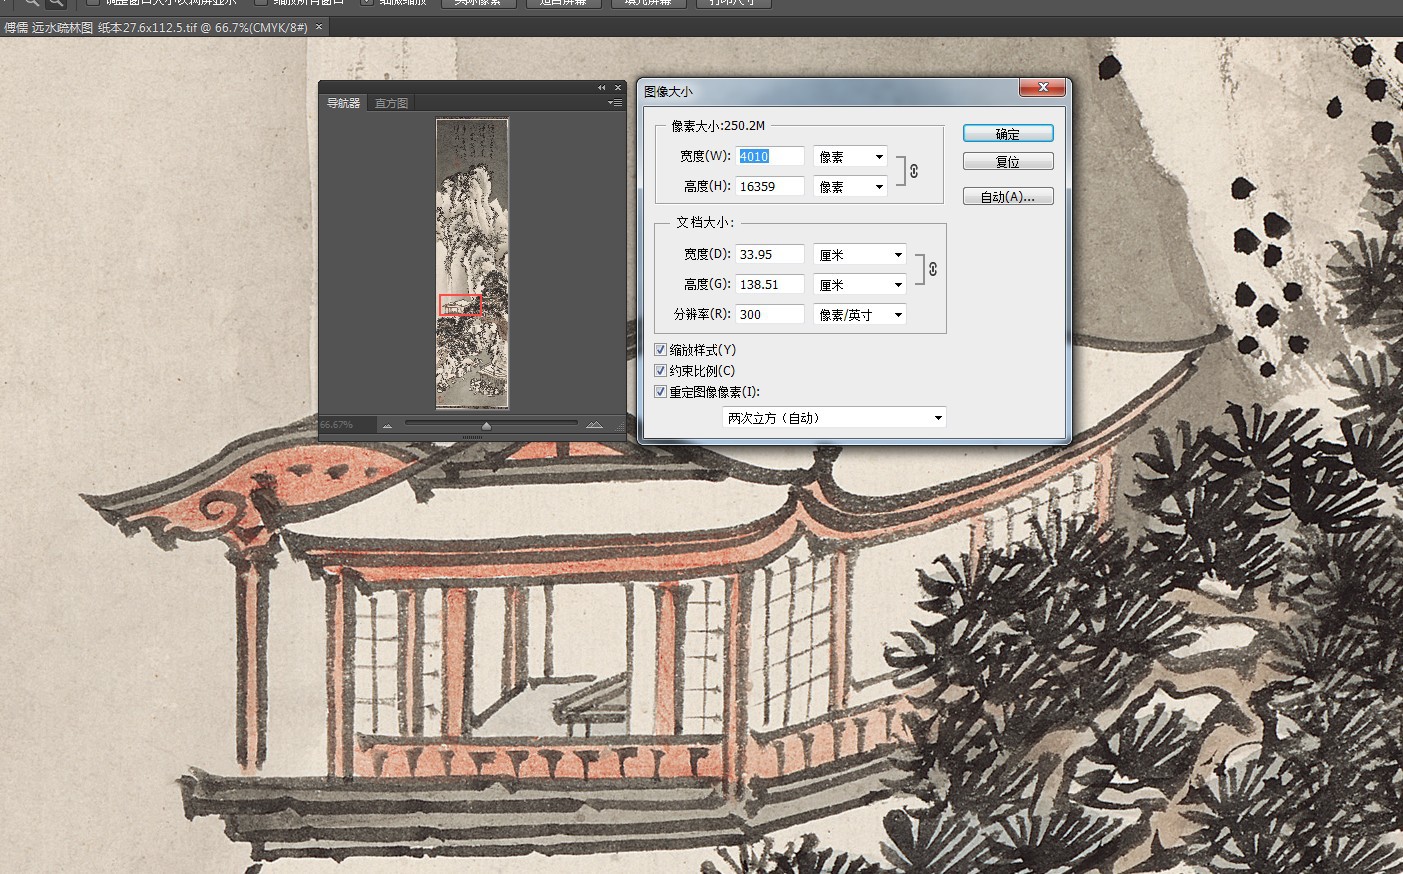Click the Navigator zoom slider handle
The image size is (1403, 874).
pyautogui.click(x=486, y=426)
